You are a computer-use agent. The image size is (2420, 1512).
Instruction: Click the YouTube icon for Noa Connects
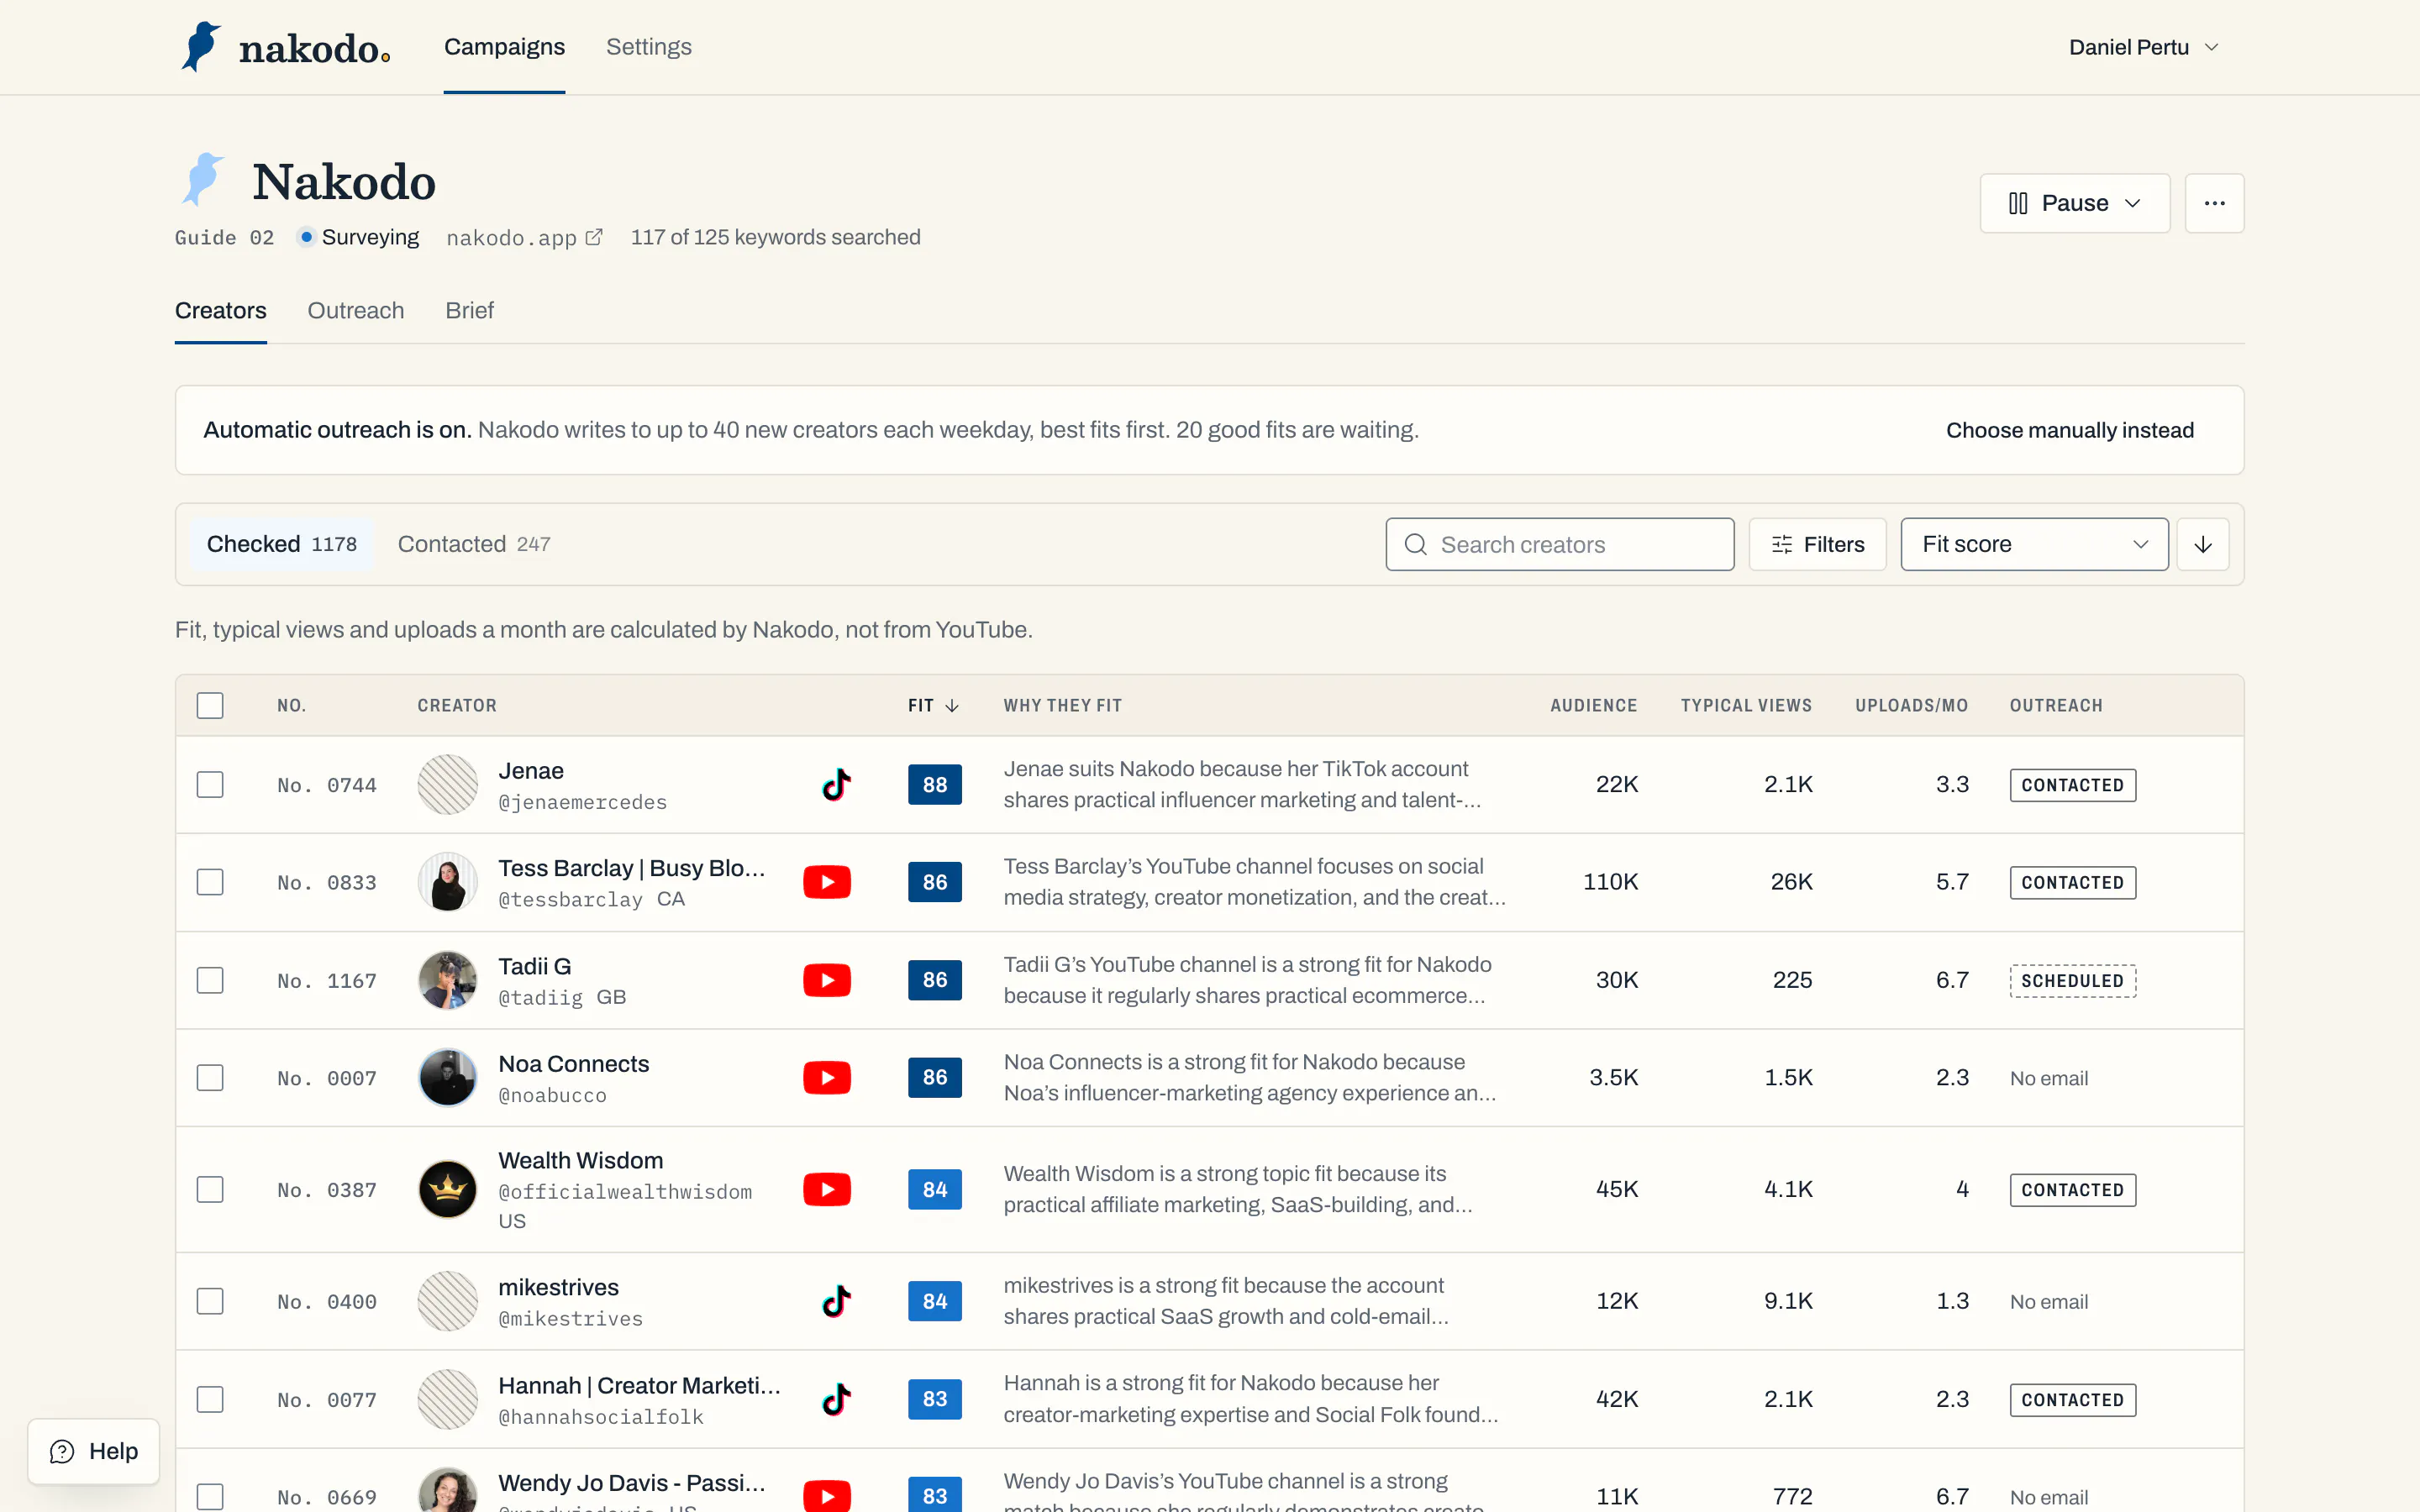(x=827, y=1078)
